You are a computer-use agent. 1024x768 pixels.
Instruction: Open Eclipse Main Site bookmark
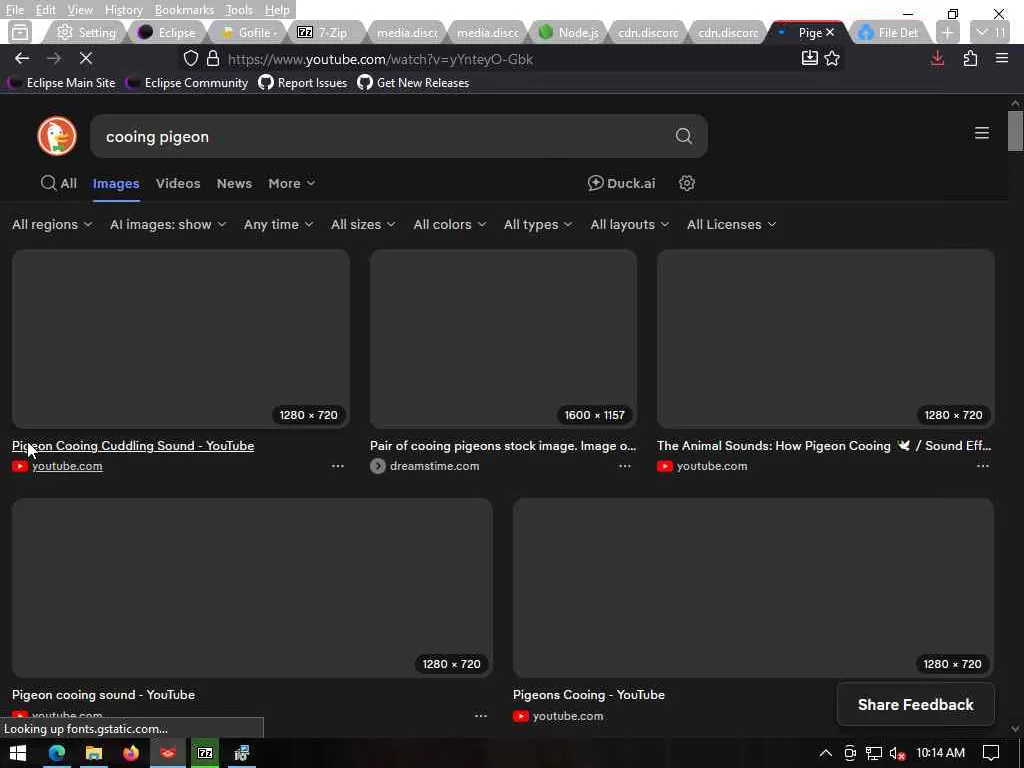coord(63,83)
